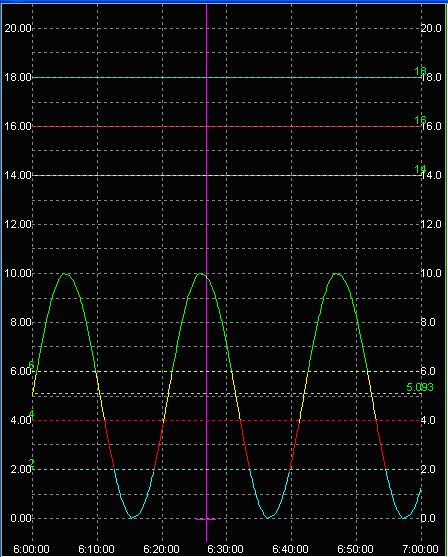This screenshot has height=557, width=448.
Task: Select the 12.00 label on the left axis
Action: 18,225
